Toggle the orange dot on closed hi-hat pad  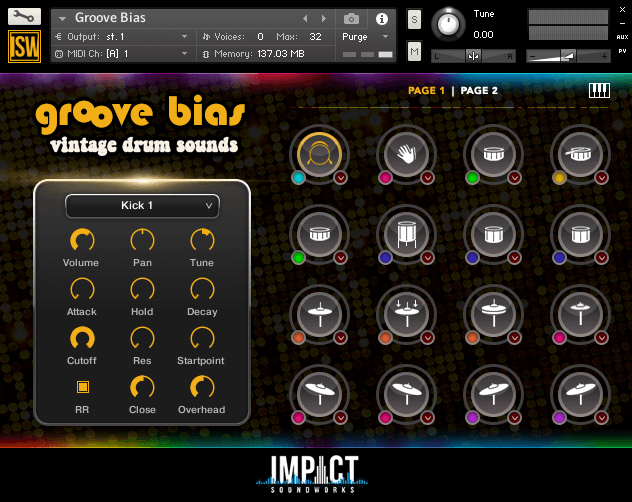tap(298, 338)
